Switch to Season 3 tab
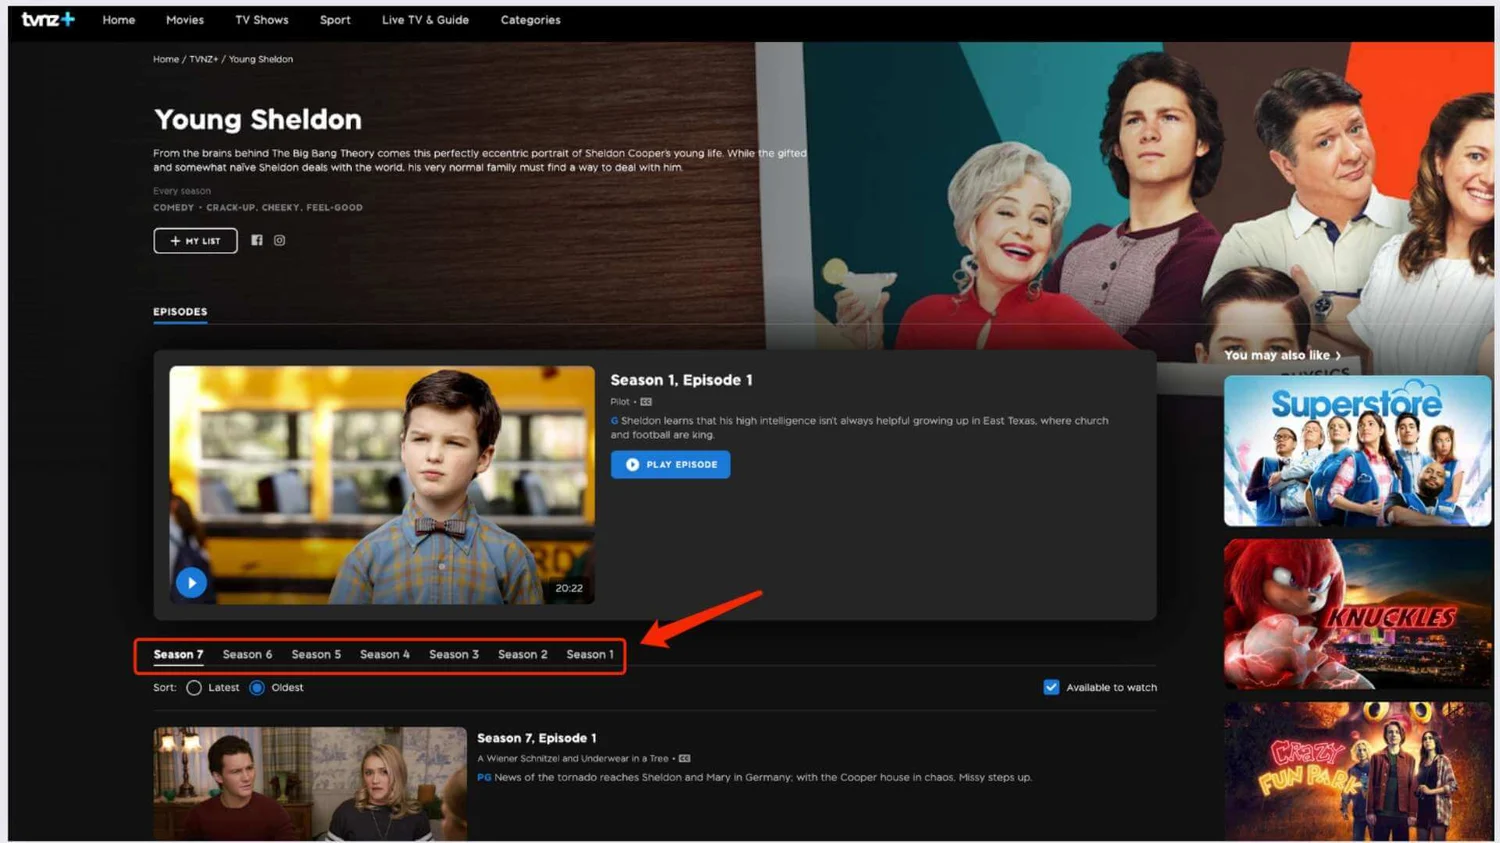 pyautogui.click(x=454, y=655)
